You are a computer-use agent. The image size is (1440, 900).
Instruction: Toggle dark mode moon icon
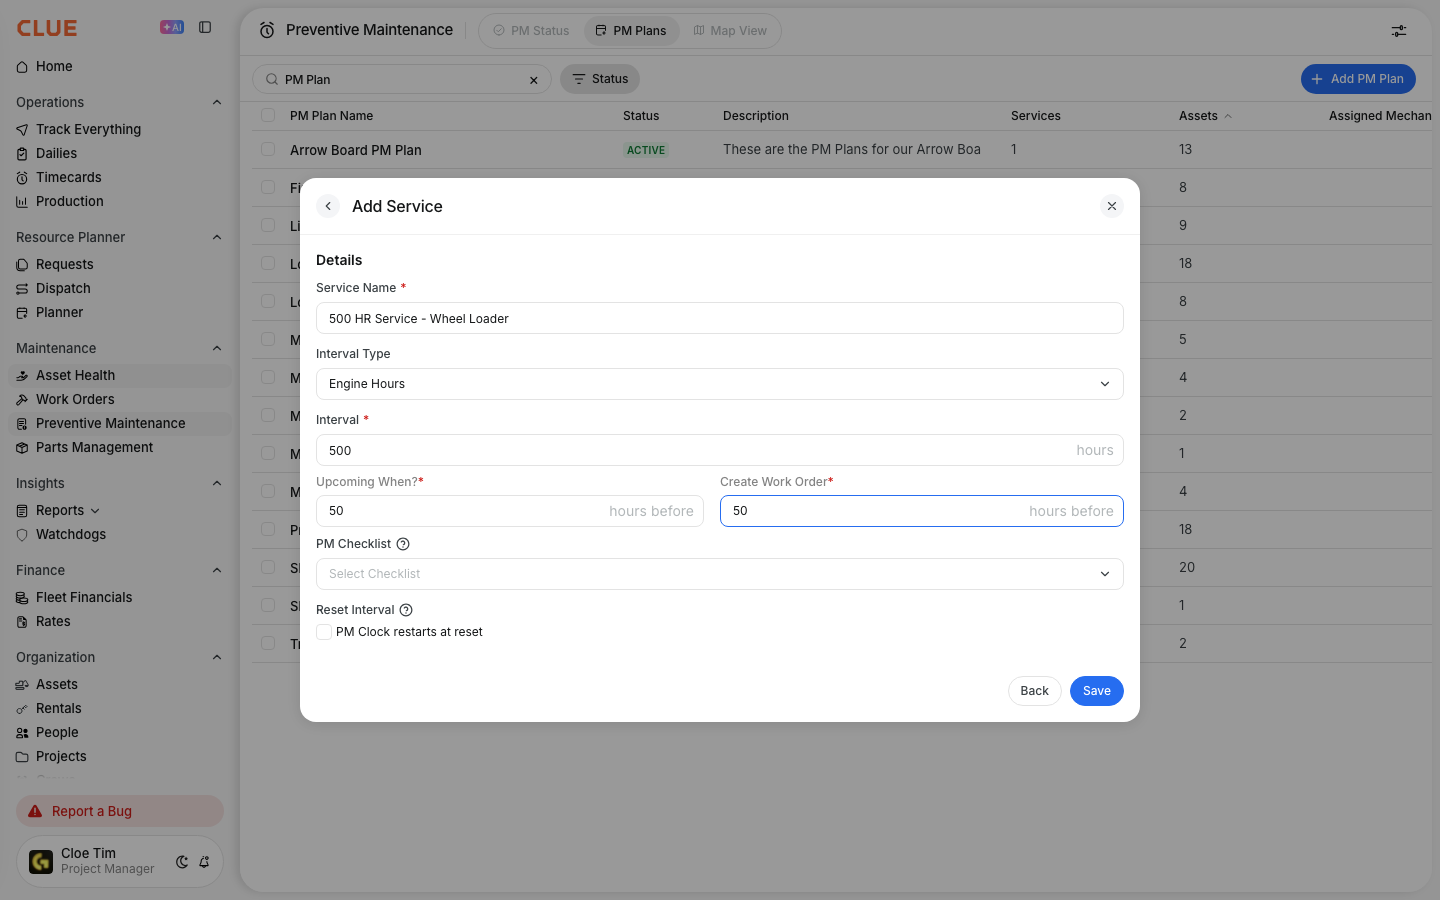pos(182,862)
